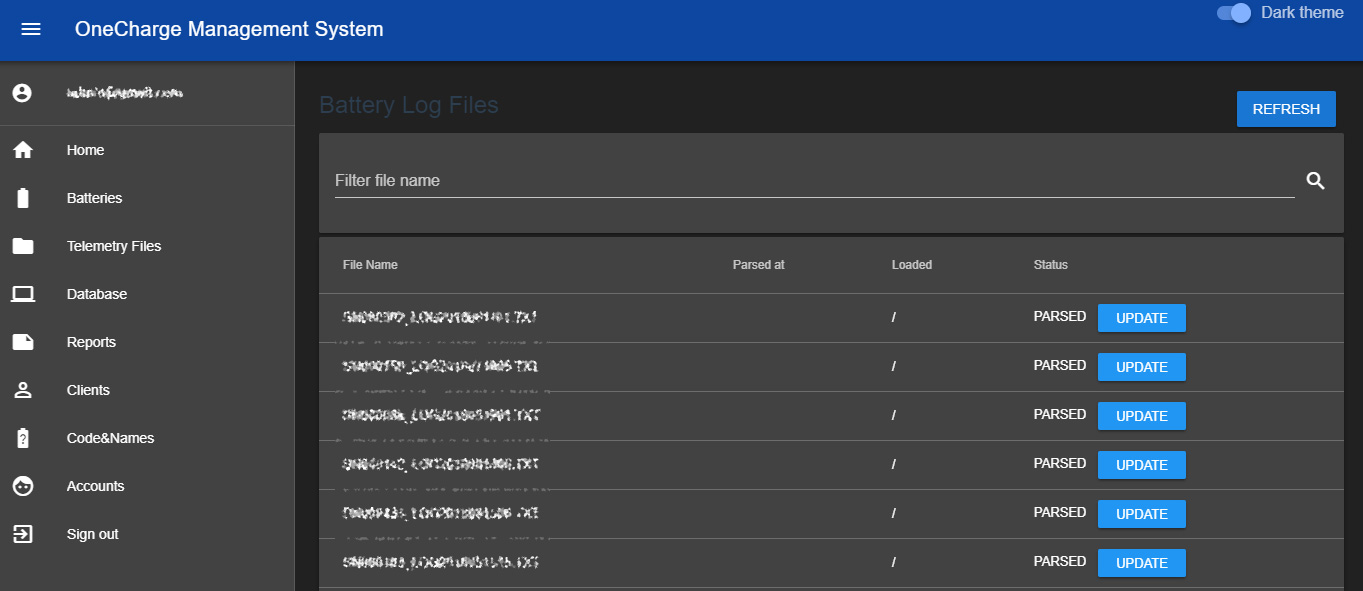Screen dimensions: 1363x591
Task: Click the Status column header
Action: click(x=1051, y=265)
